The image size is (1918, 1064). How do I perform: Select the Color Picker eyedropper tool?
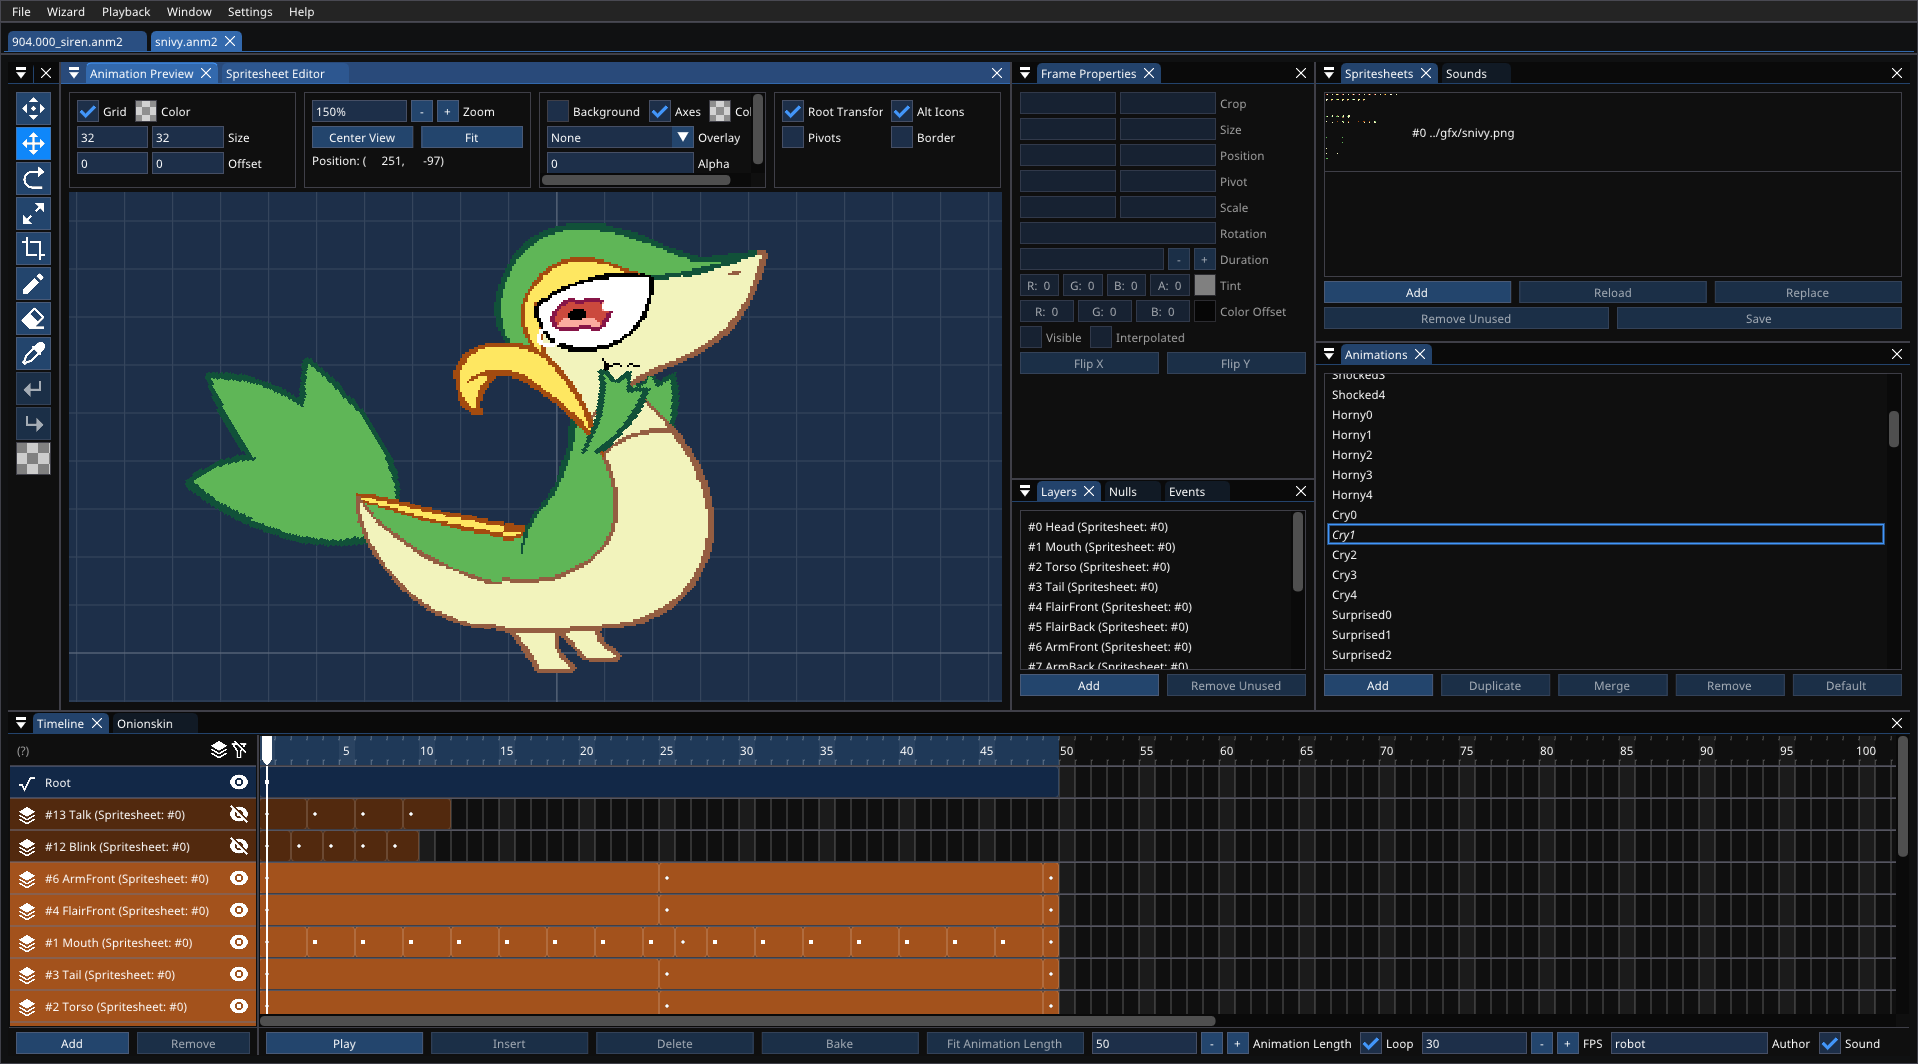pos(33,354)
